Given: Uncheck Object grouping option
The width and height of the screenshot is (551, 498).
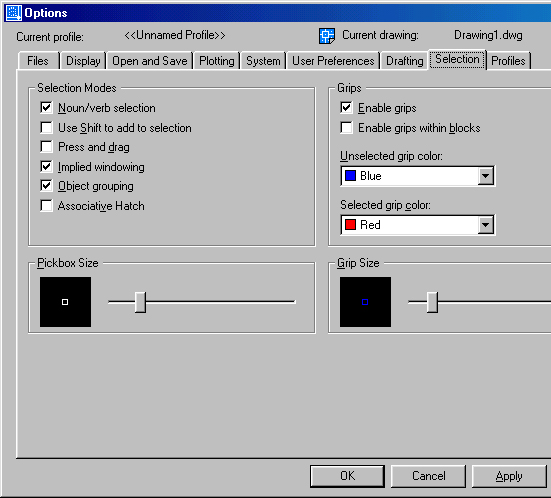Looking at the screenshot, I should 46,186.
